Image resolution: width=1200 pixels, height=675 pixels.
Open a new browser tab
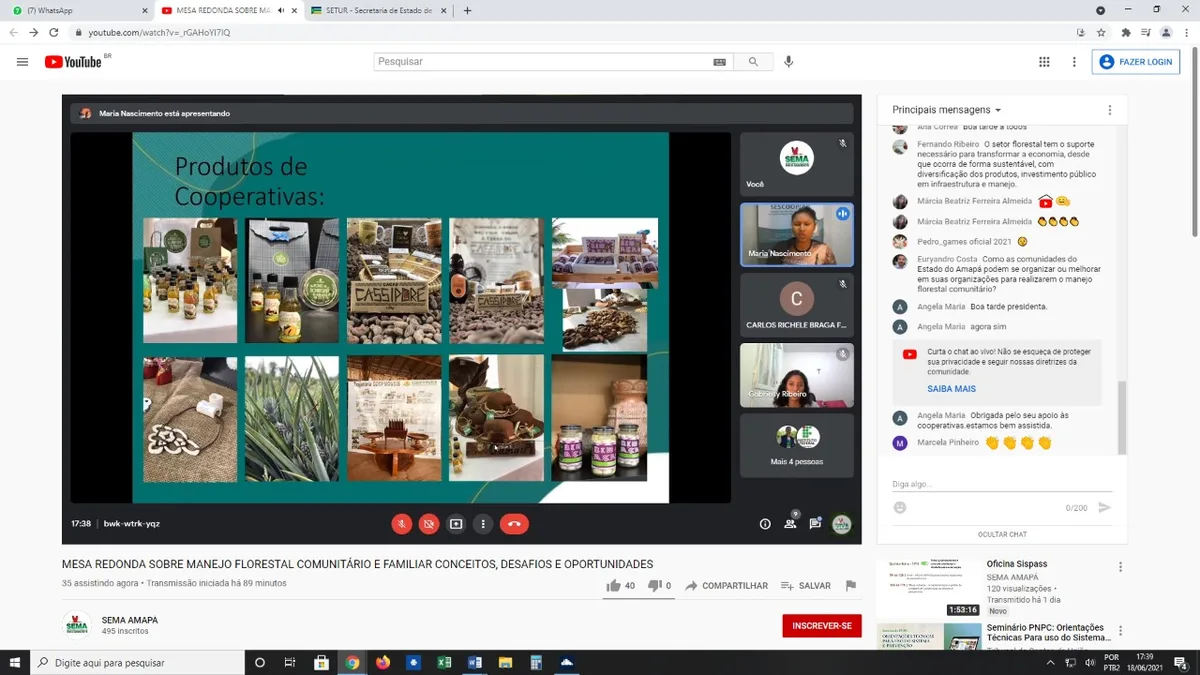(467, 10)
